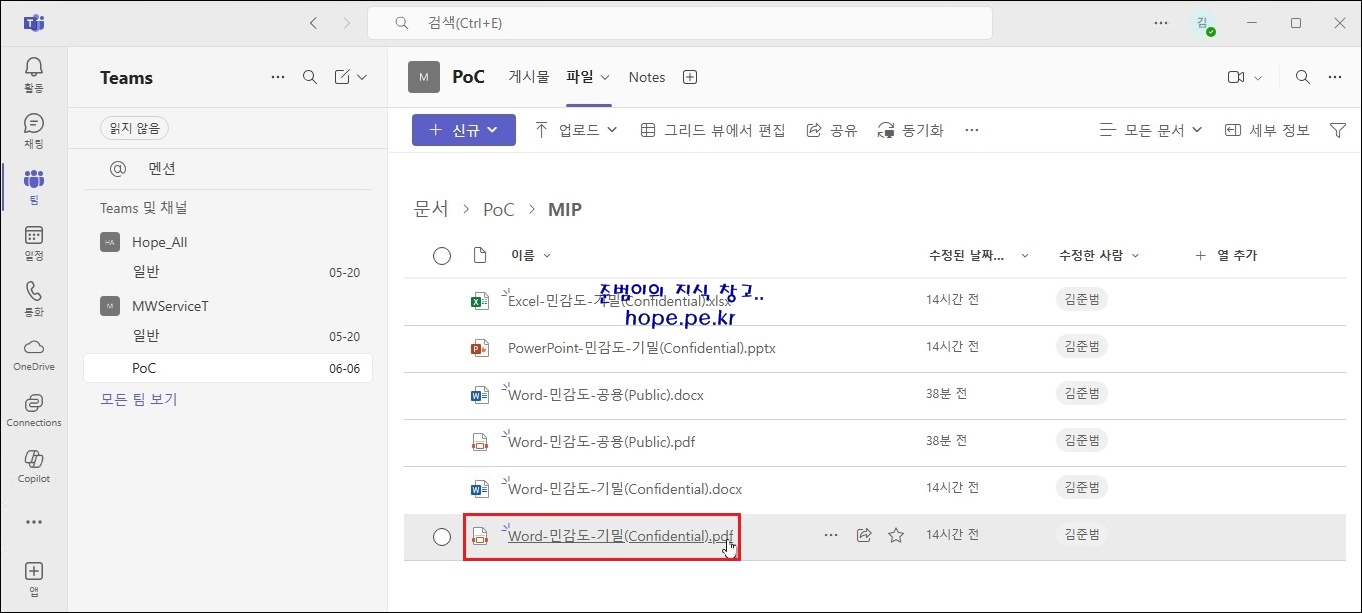Expand the New button dropdown

tap(464, 130)
